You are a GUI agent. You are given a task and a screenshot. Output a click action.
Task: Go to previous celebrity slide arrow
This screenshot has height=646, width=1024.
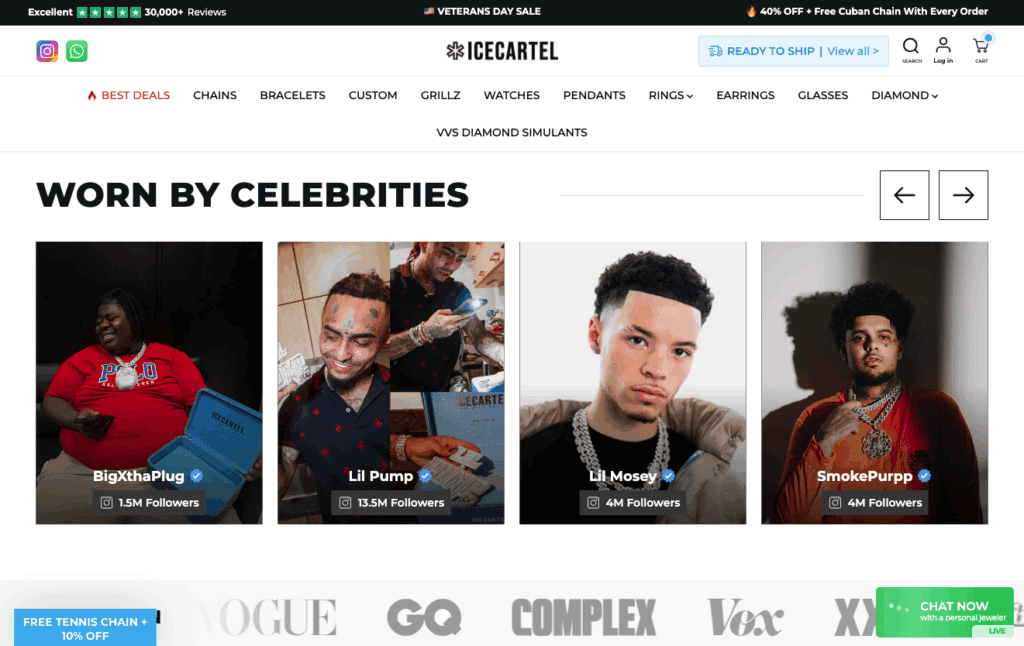click(904, 195)
